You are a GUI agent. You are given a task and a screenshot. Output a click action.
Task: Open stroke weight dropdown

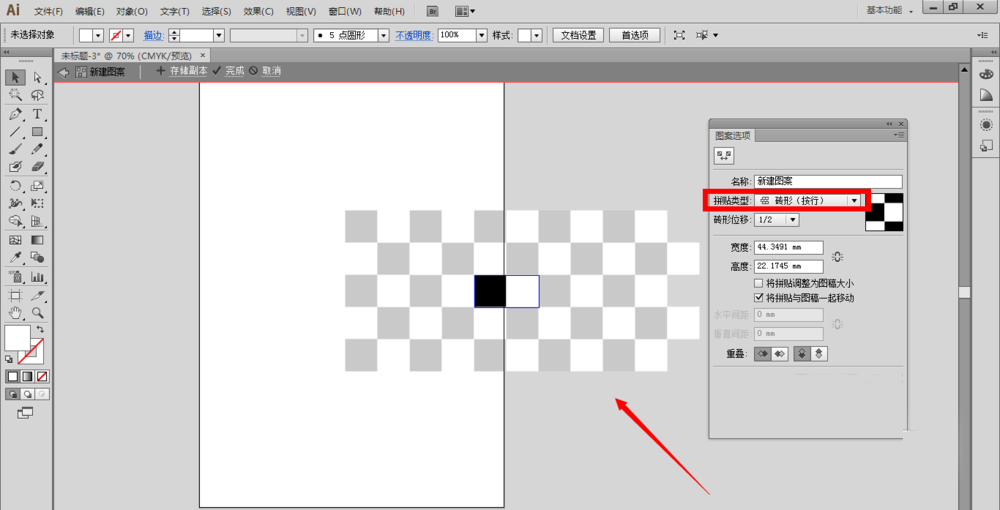(x=219, y=35)
